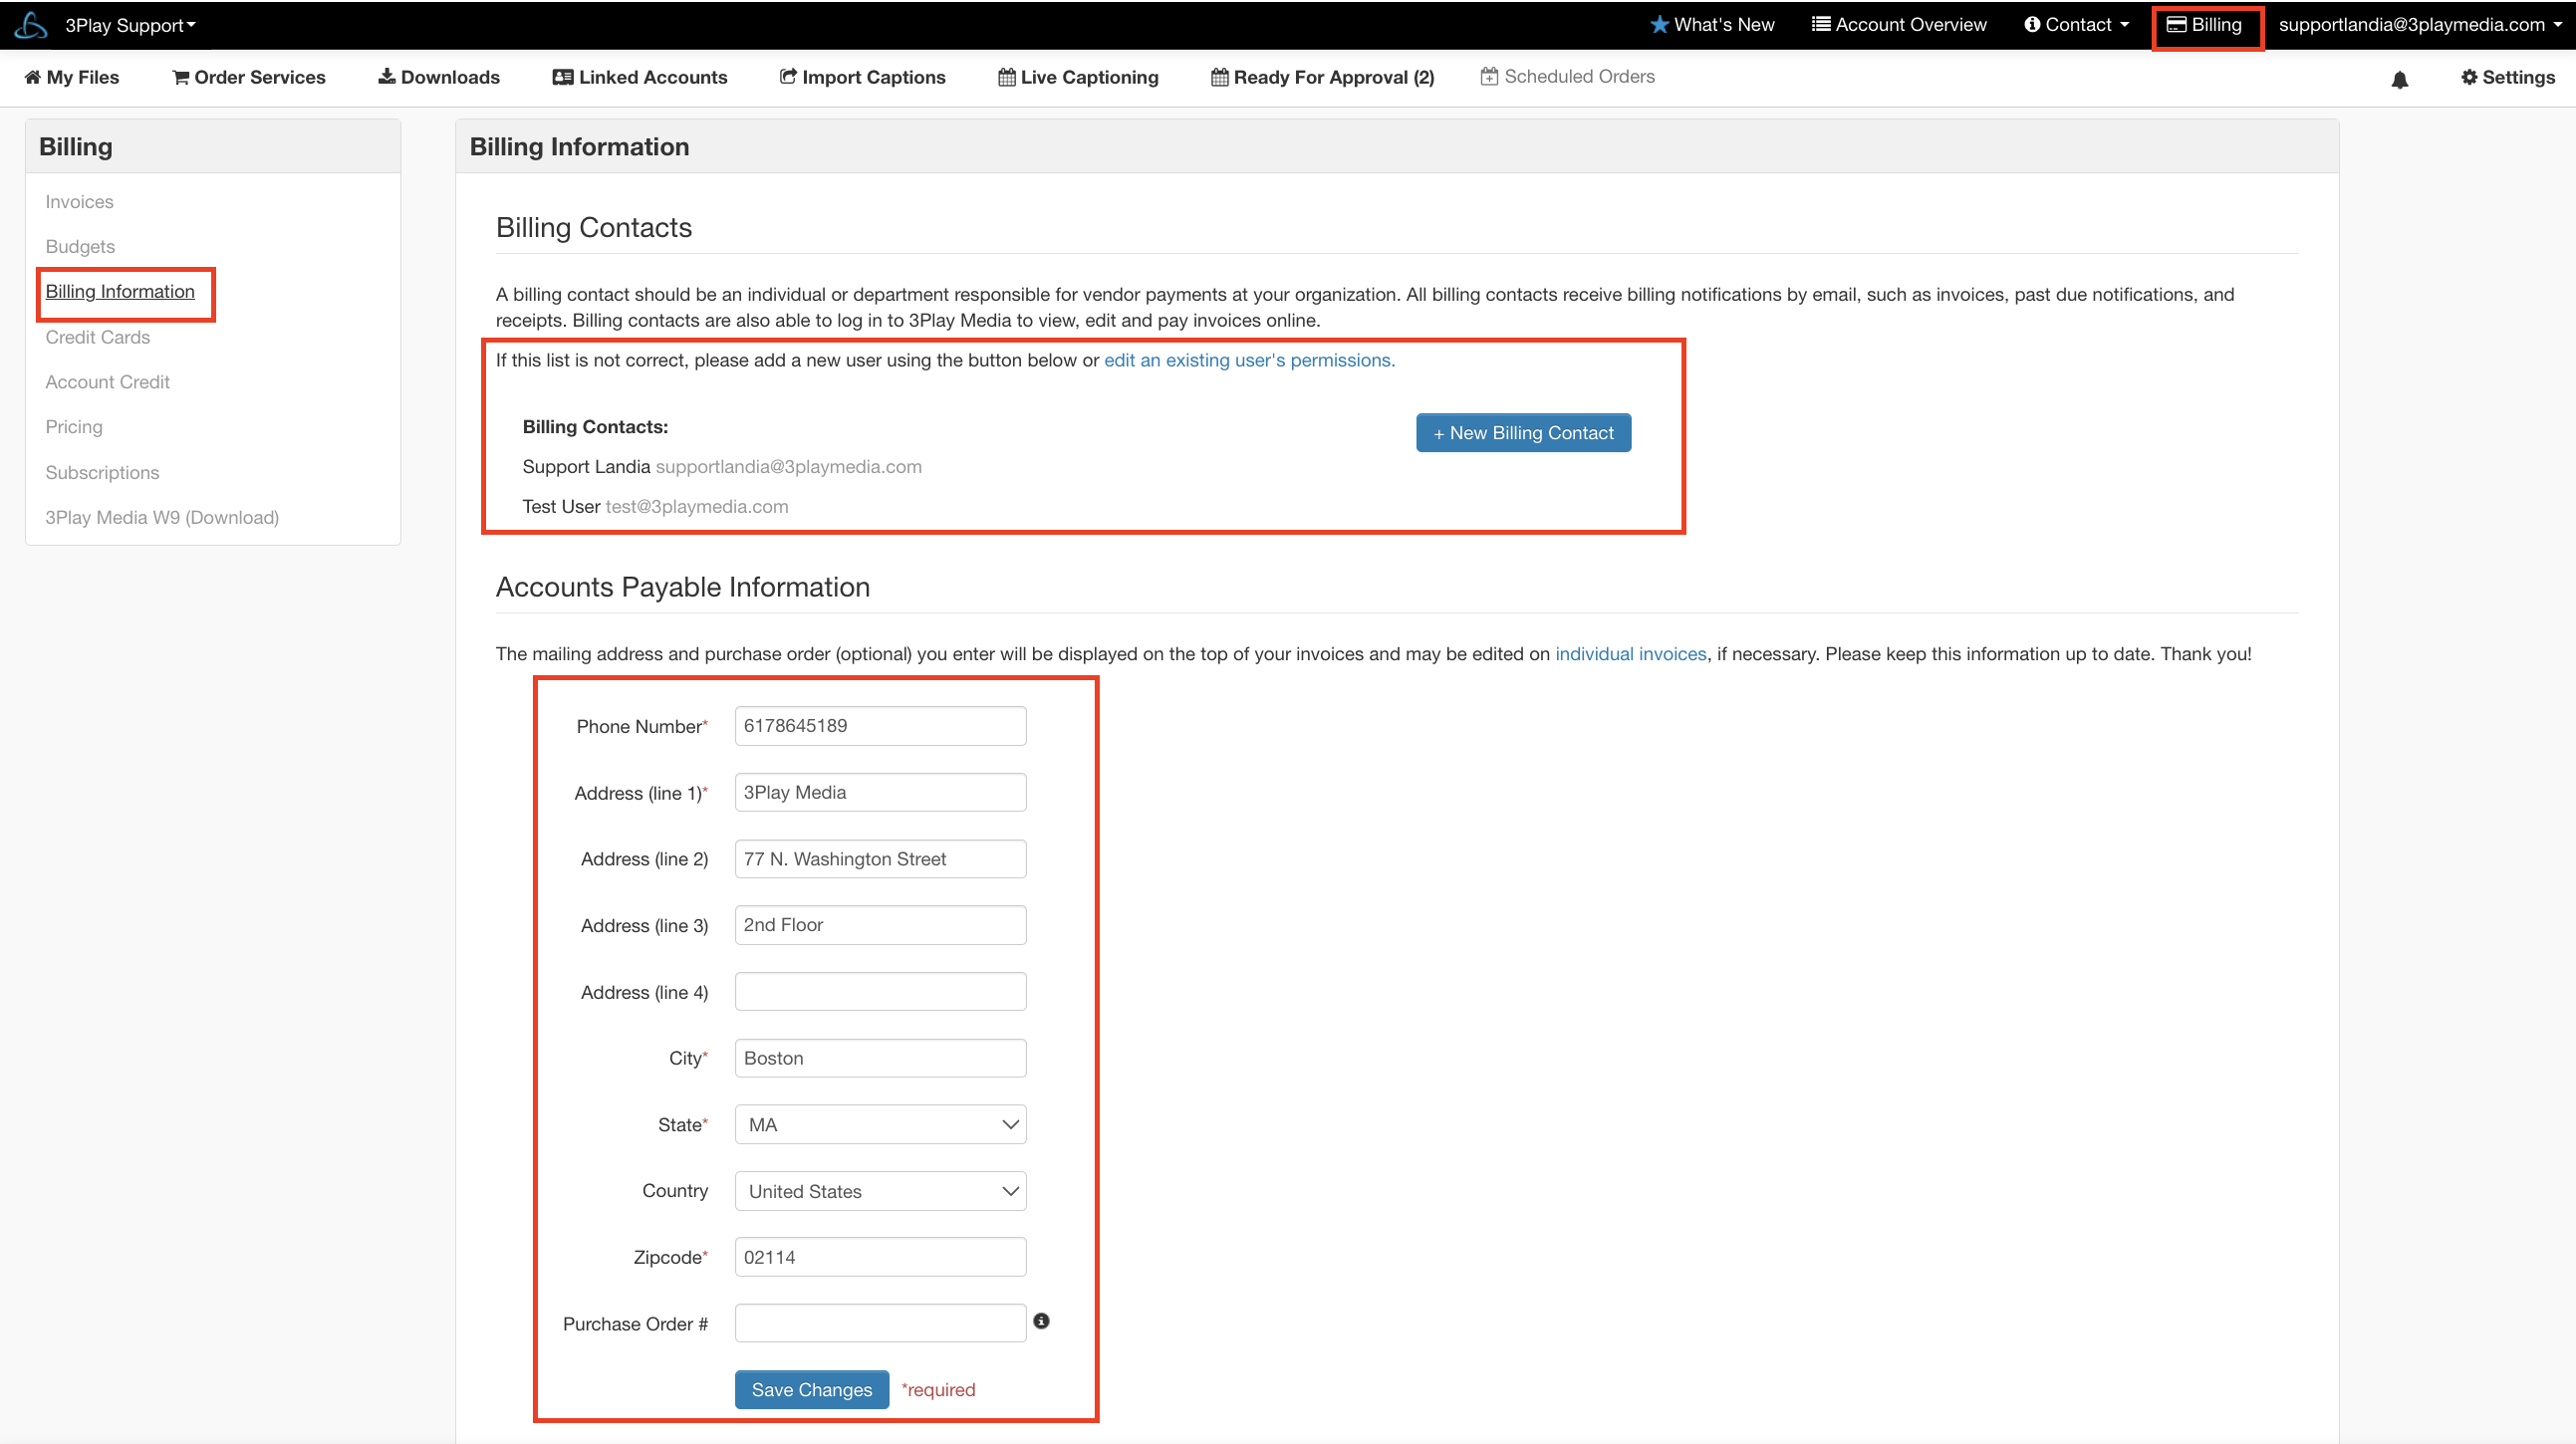
Task: Click the Test User contact name
Action: click(x=561, y=507)
